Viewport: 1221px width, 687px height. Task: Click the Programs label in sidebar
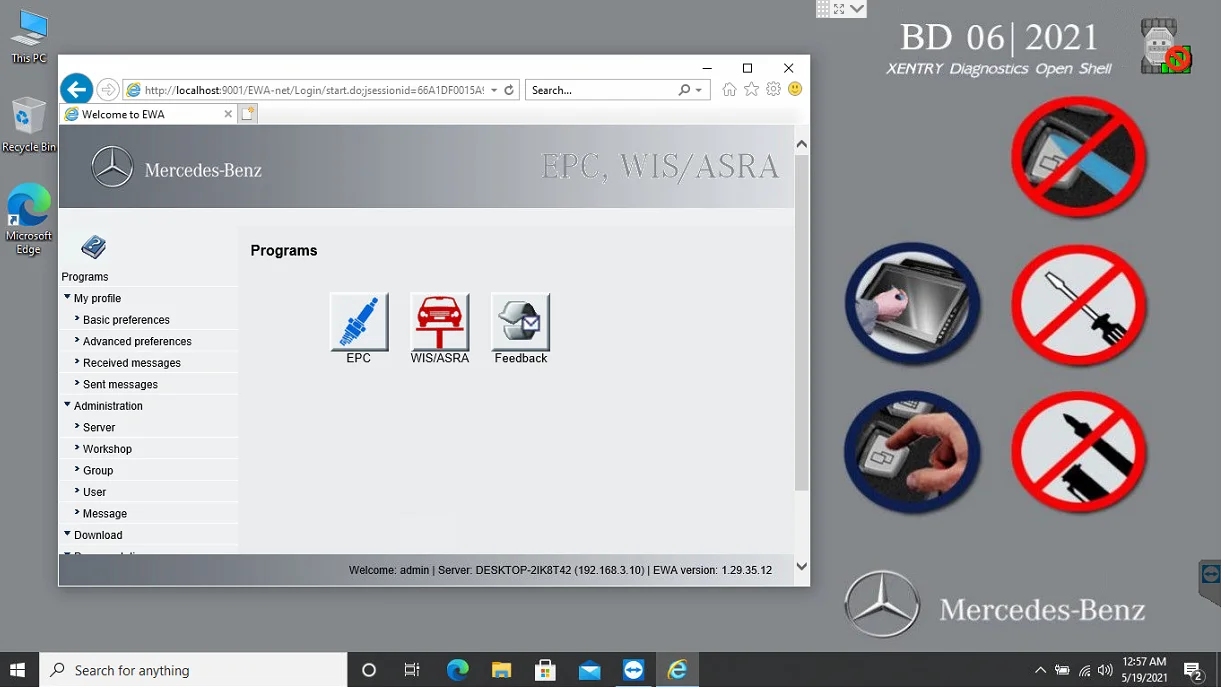(85, 277)
